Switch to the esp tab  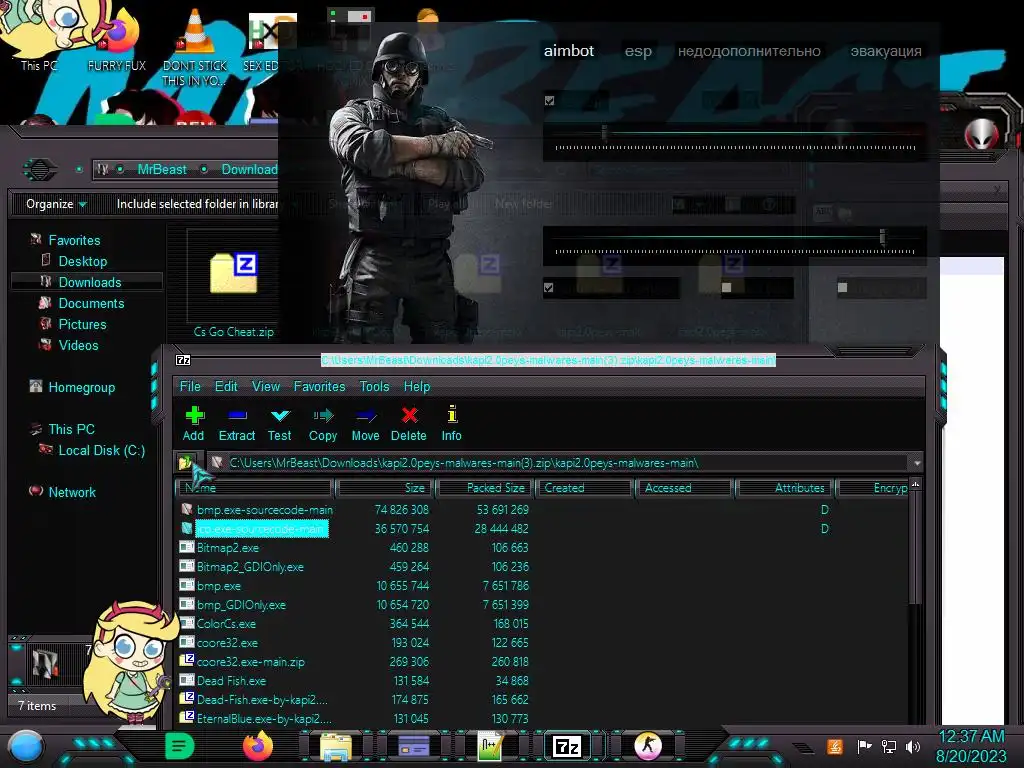[638, 51]
